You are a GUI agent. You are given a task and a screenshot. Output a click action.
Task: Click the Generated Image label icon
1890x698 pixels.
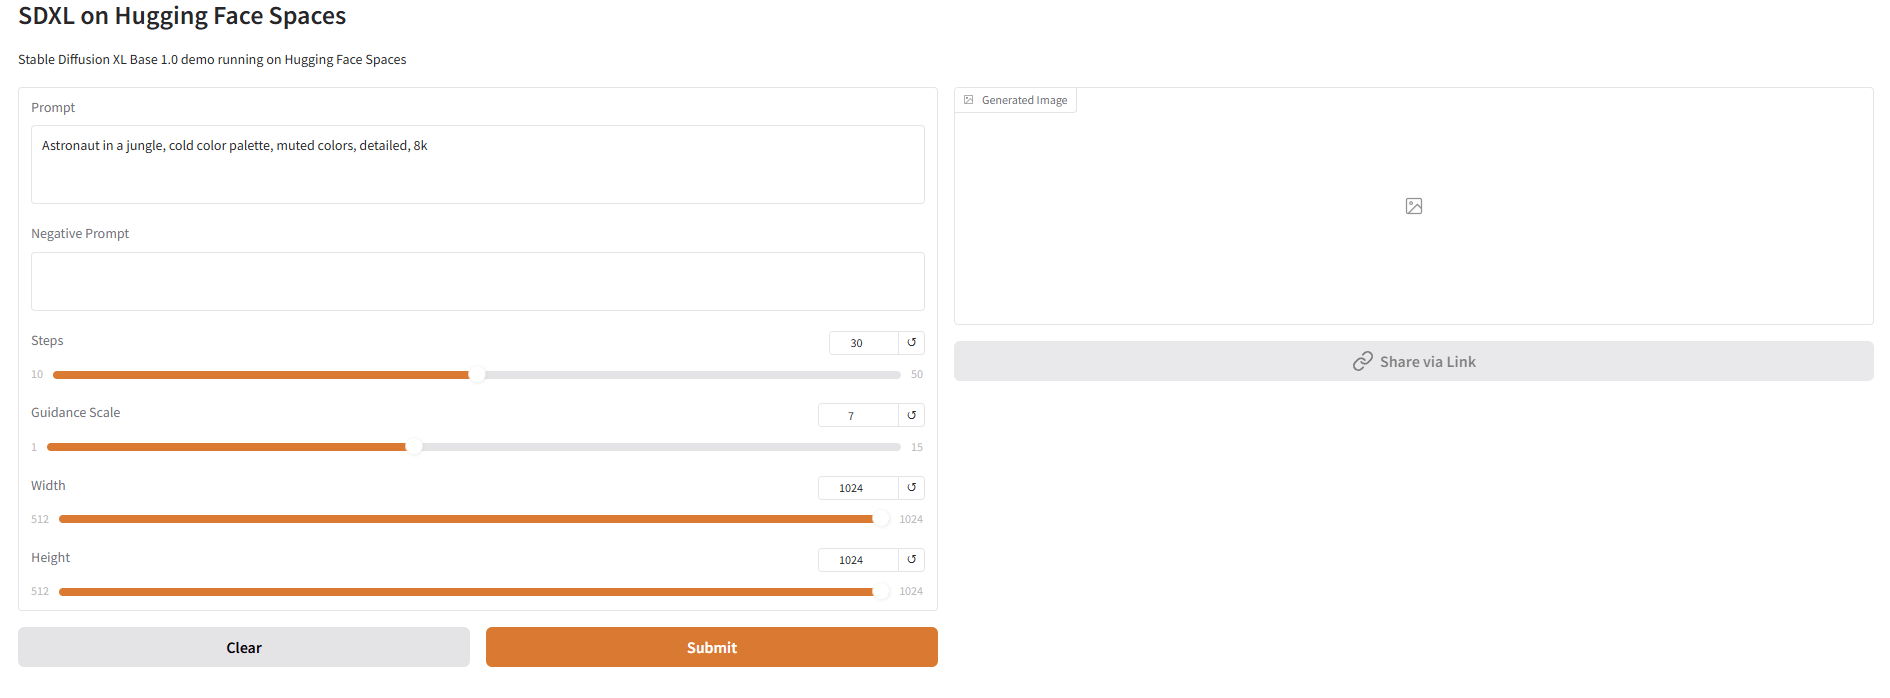(968, 100)
